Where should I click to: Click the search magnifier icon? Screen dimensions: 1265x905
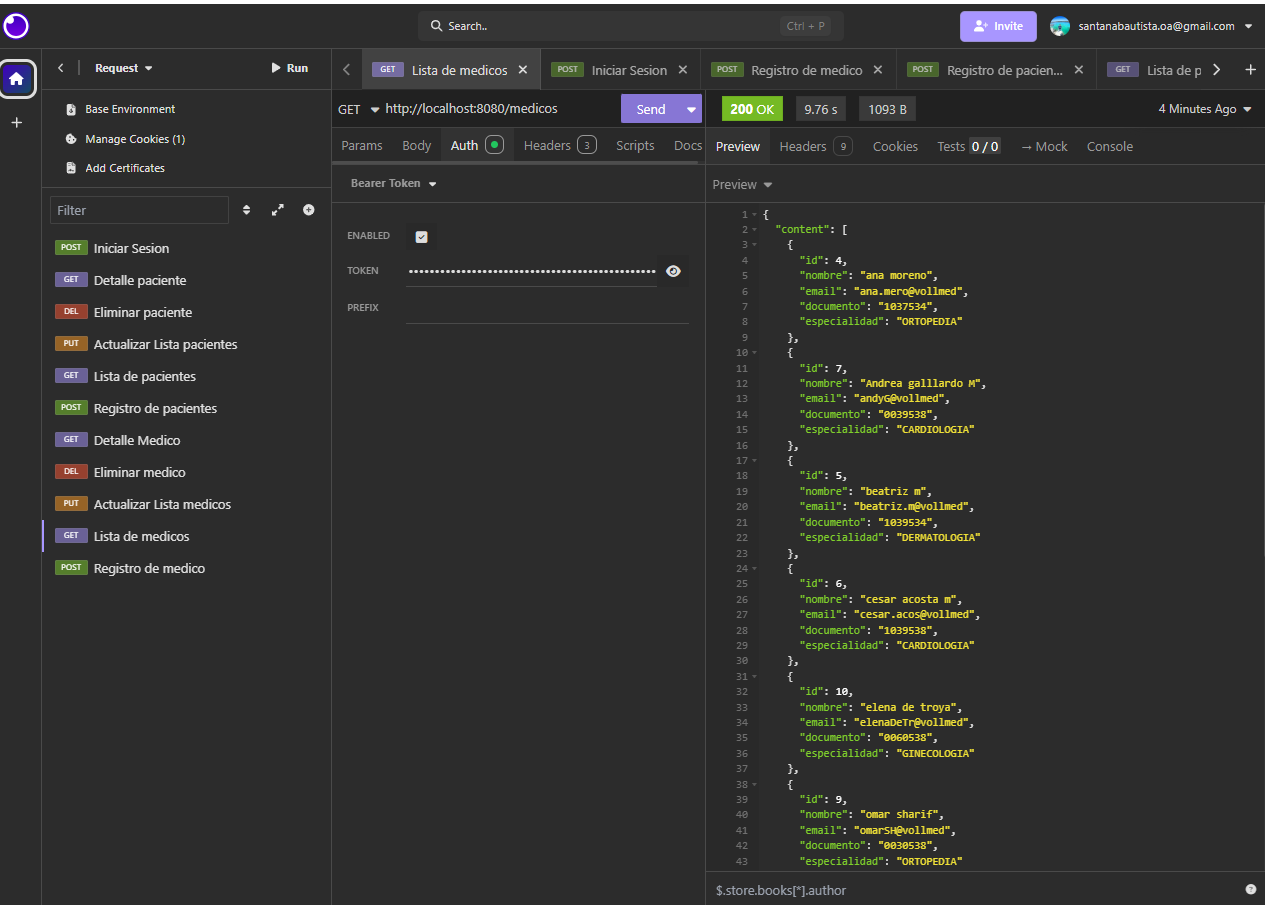437,26
